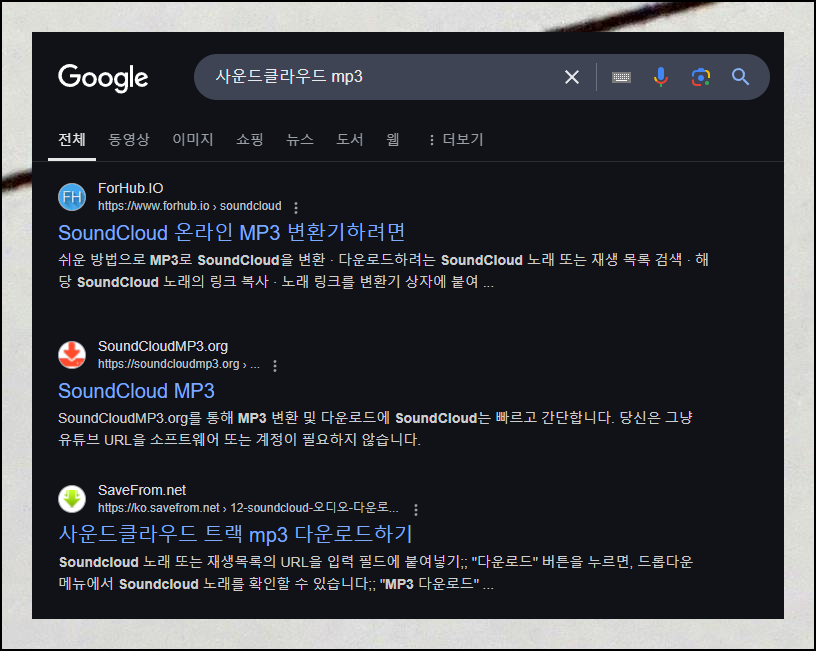This screenshot has width=816, height=651.
Task: Switch to the 도서 tab
Action: [x=350, y=139]
